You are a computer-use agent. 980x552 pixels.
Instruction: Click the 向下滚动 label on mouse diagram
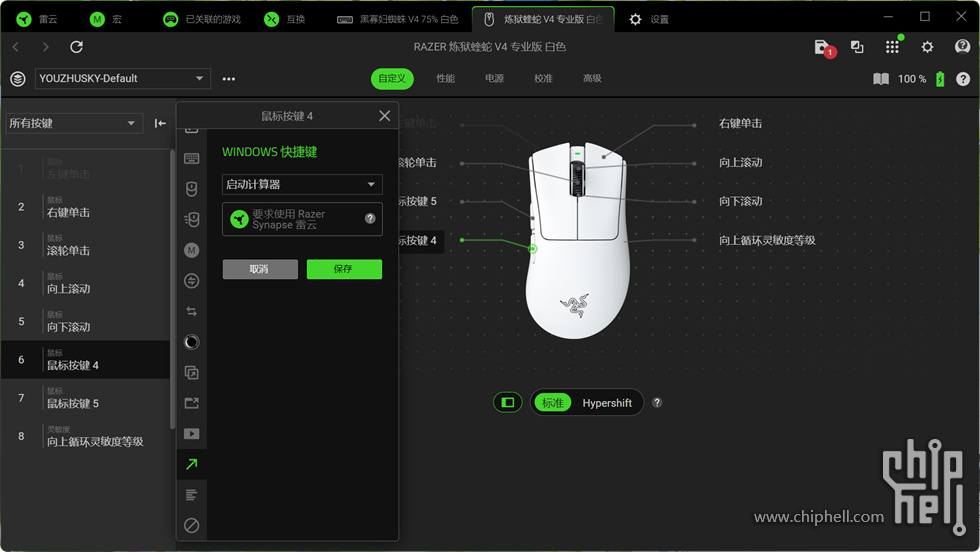point(740,201)
